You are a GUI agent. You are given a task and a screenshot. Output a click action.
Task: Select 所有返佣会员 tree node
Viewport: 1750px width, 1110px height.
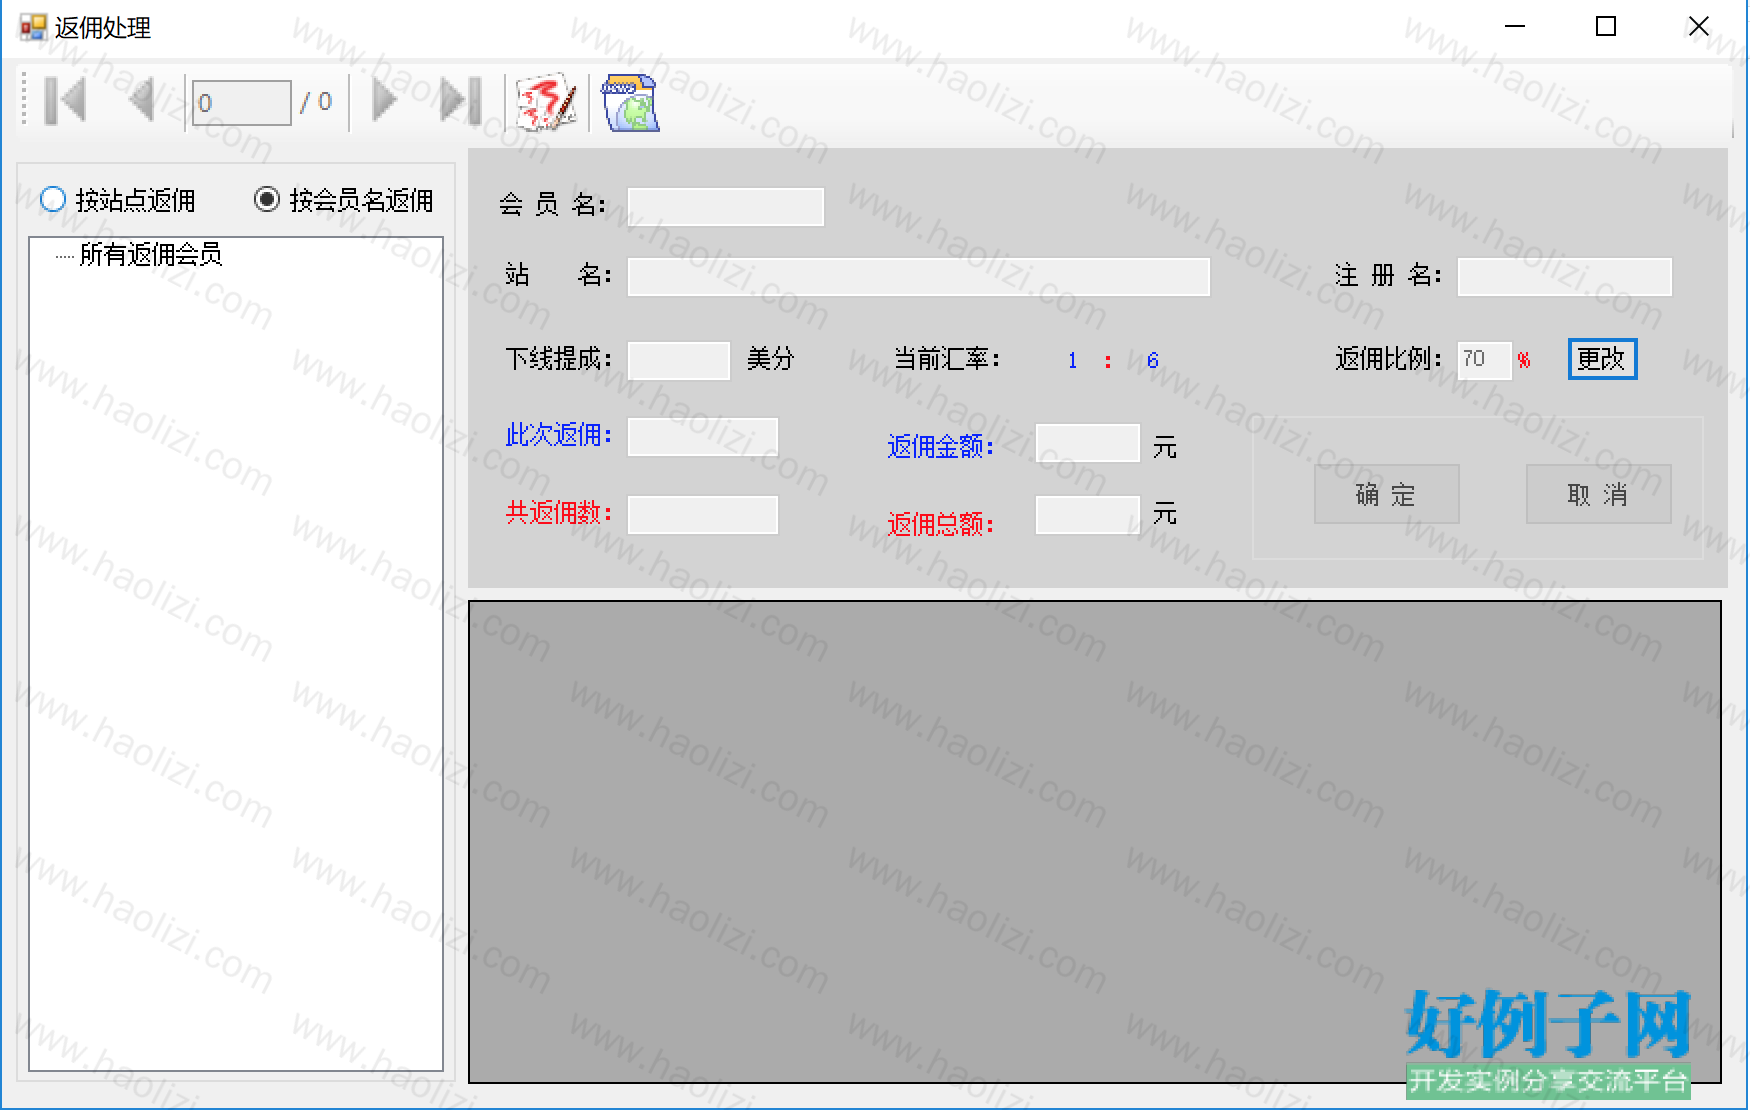pyautogui.click(x=151, y=255)
